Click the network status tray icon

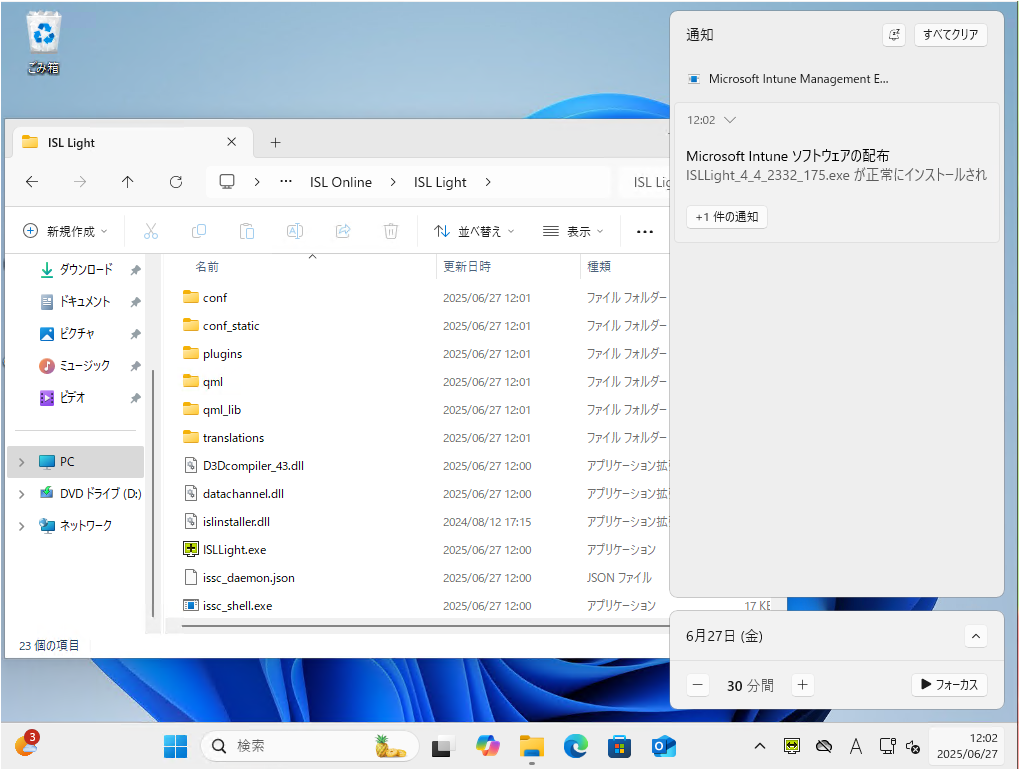pos(887,746)
